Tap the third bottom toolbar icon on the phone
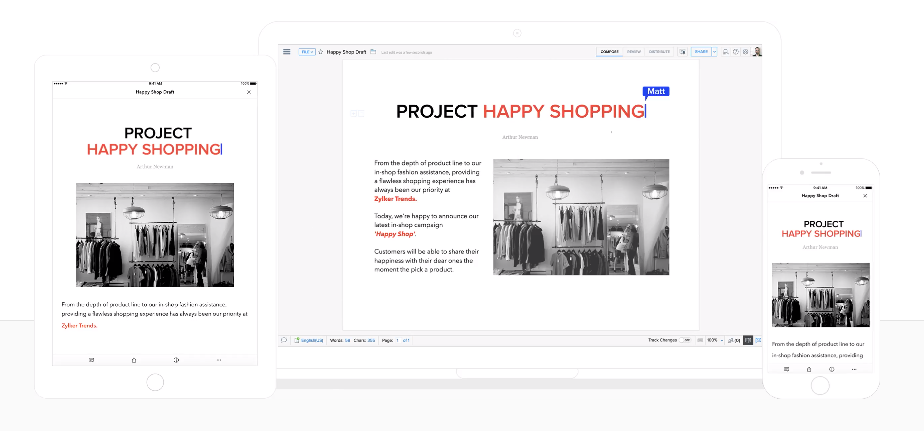924x431 pixels. (831, 369)
